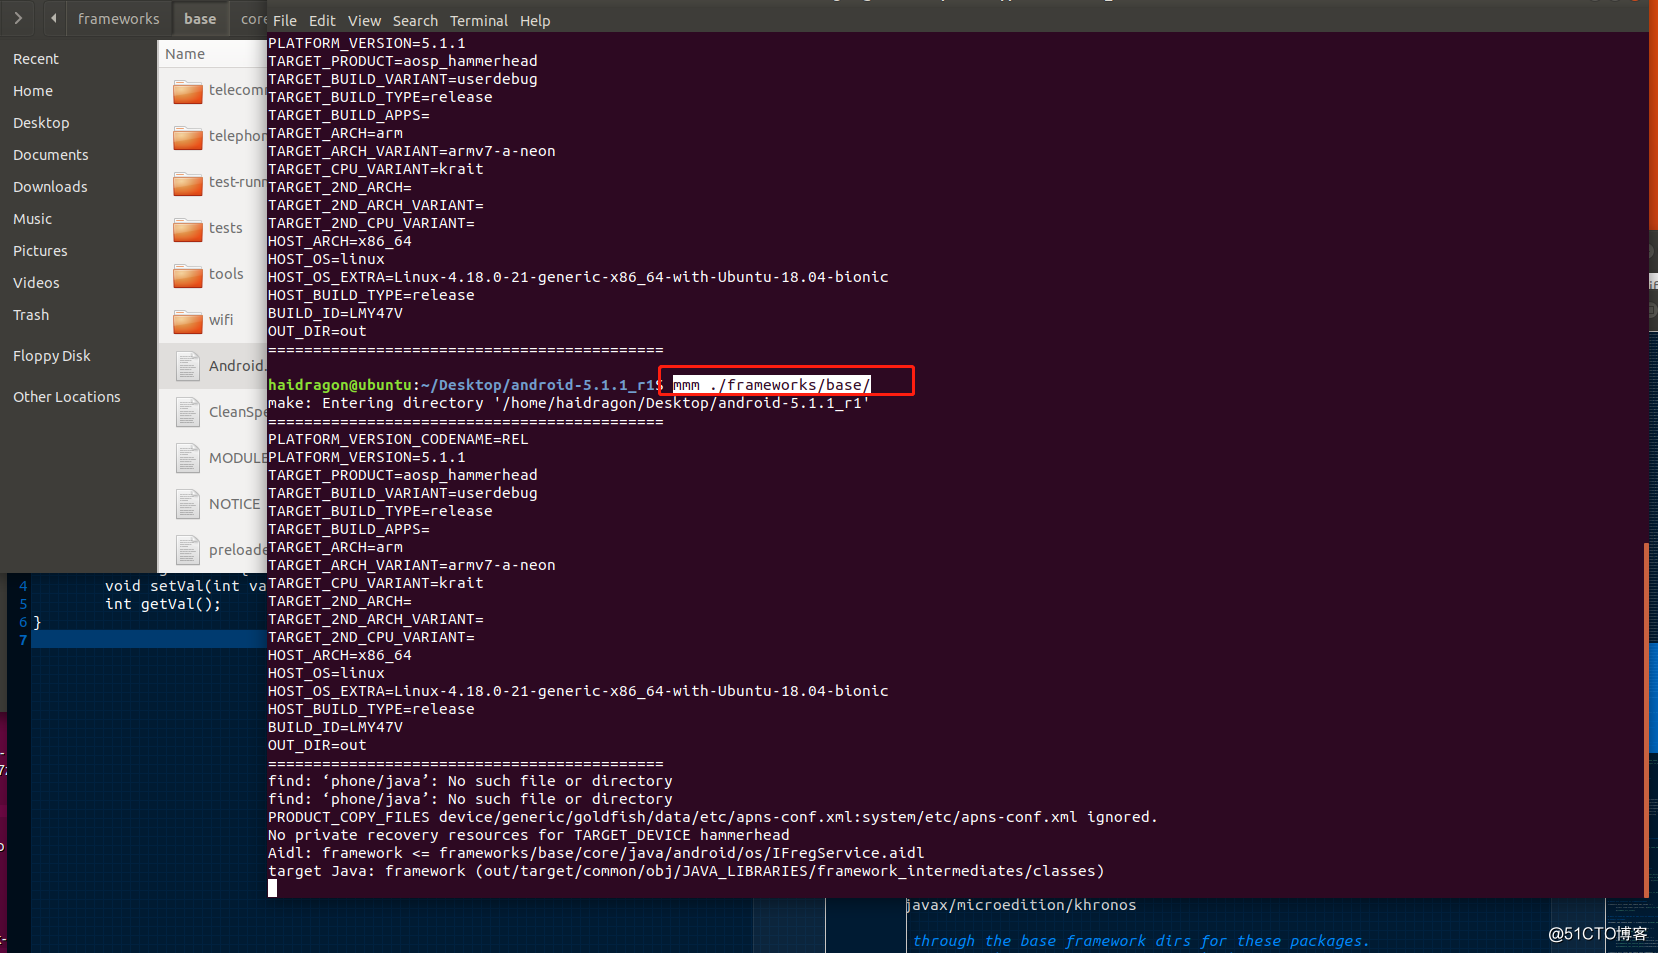This screenshot has height=953, width=1658.
Task: Select the wifi folder icon
Action: pos(187,321)
